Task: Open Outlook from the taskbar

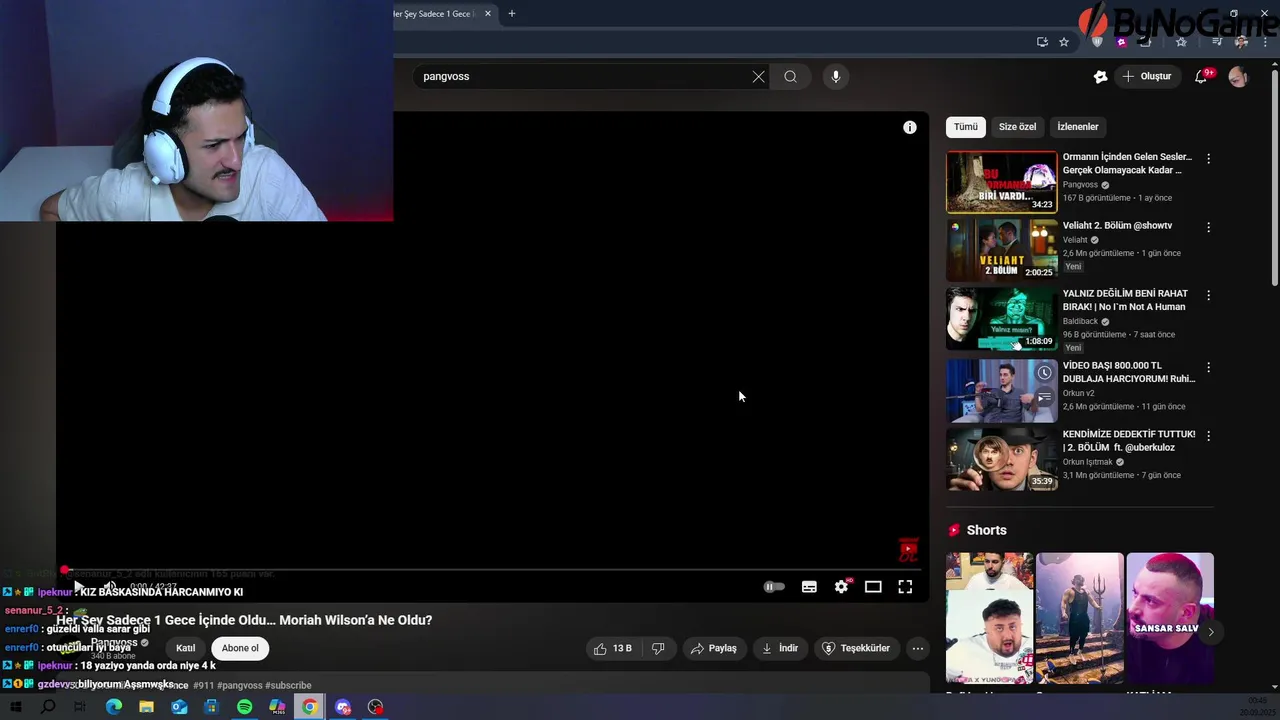Action: 179,707
